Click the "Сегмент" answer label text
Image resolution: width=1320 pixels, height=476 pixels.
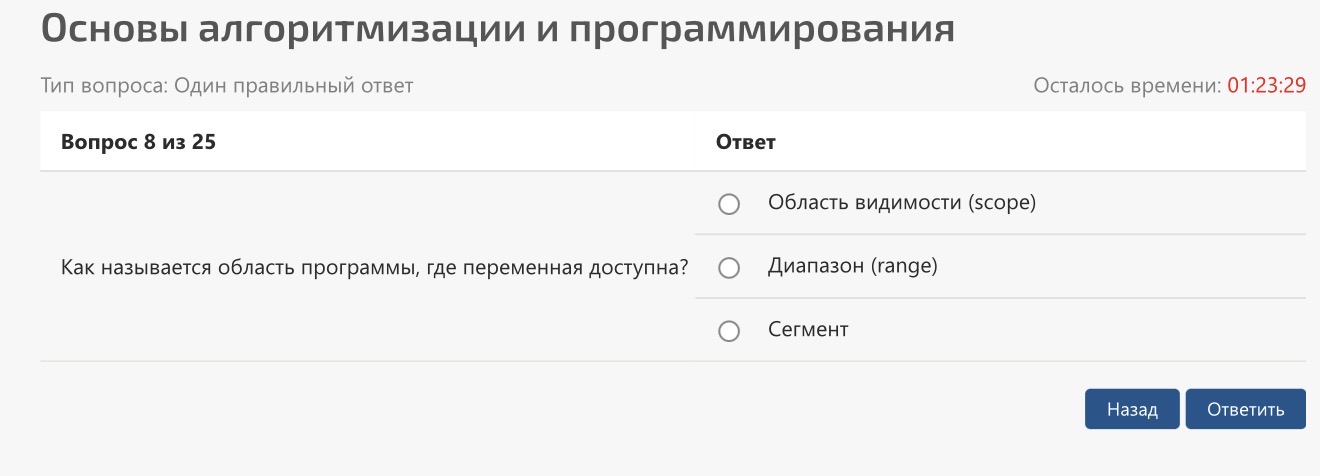(x=808, y=329)
